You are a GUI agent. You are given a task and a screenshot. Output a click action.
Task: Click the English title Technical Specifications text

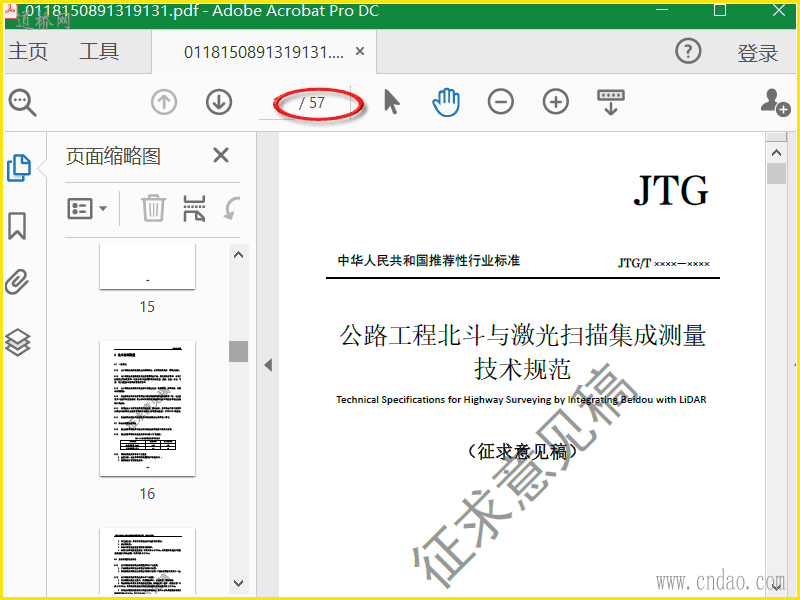tap(521, 399)
